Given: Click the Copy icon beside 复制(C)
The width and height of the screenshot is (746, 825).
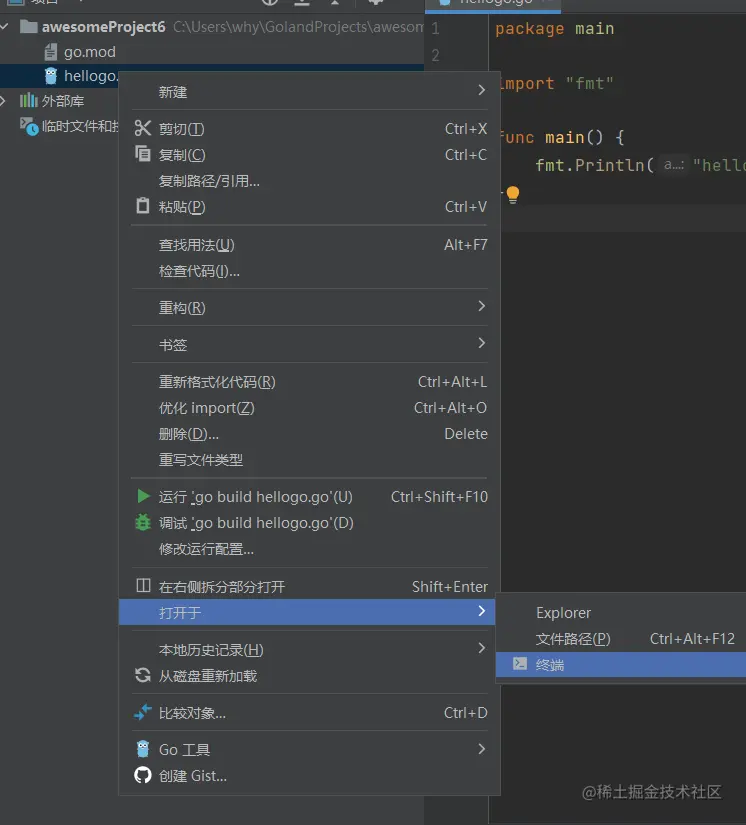Looking at the screenshot, I should pyautogui.click(x=143, y=154).
